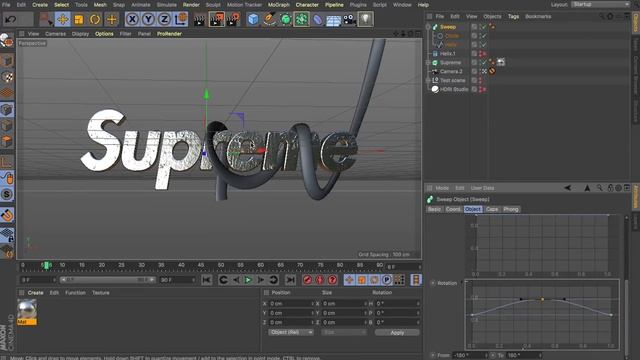Open the Object (Rel) dropdown
This screenshot has height=360, width=640.
291,332
